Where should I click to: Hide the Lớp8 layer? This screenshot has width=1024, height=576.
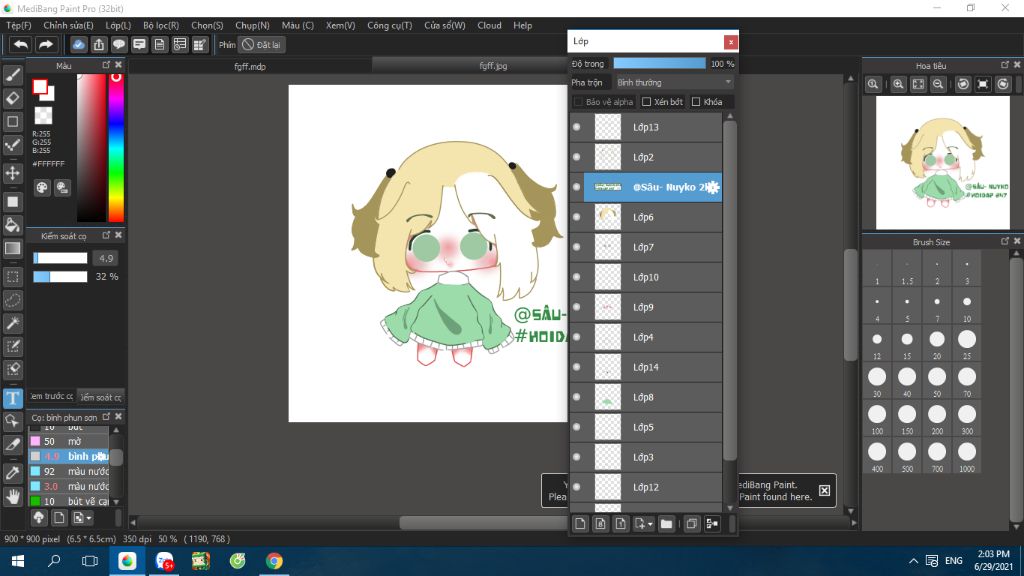[577, 397]
